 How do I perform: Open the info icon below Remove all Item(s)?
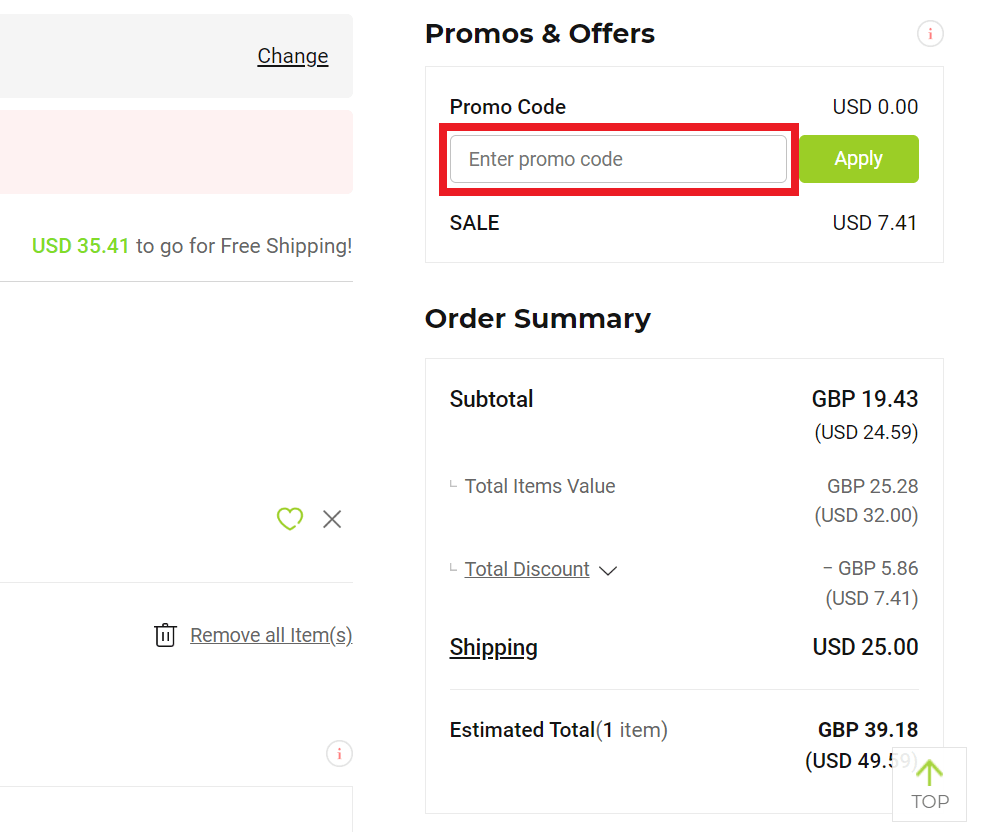(339, 753)
